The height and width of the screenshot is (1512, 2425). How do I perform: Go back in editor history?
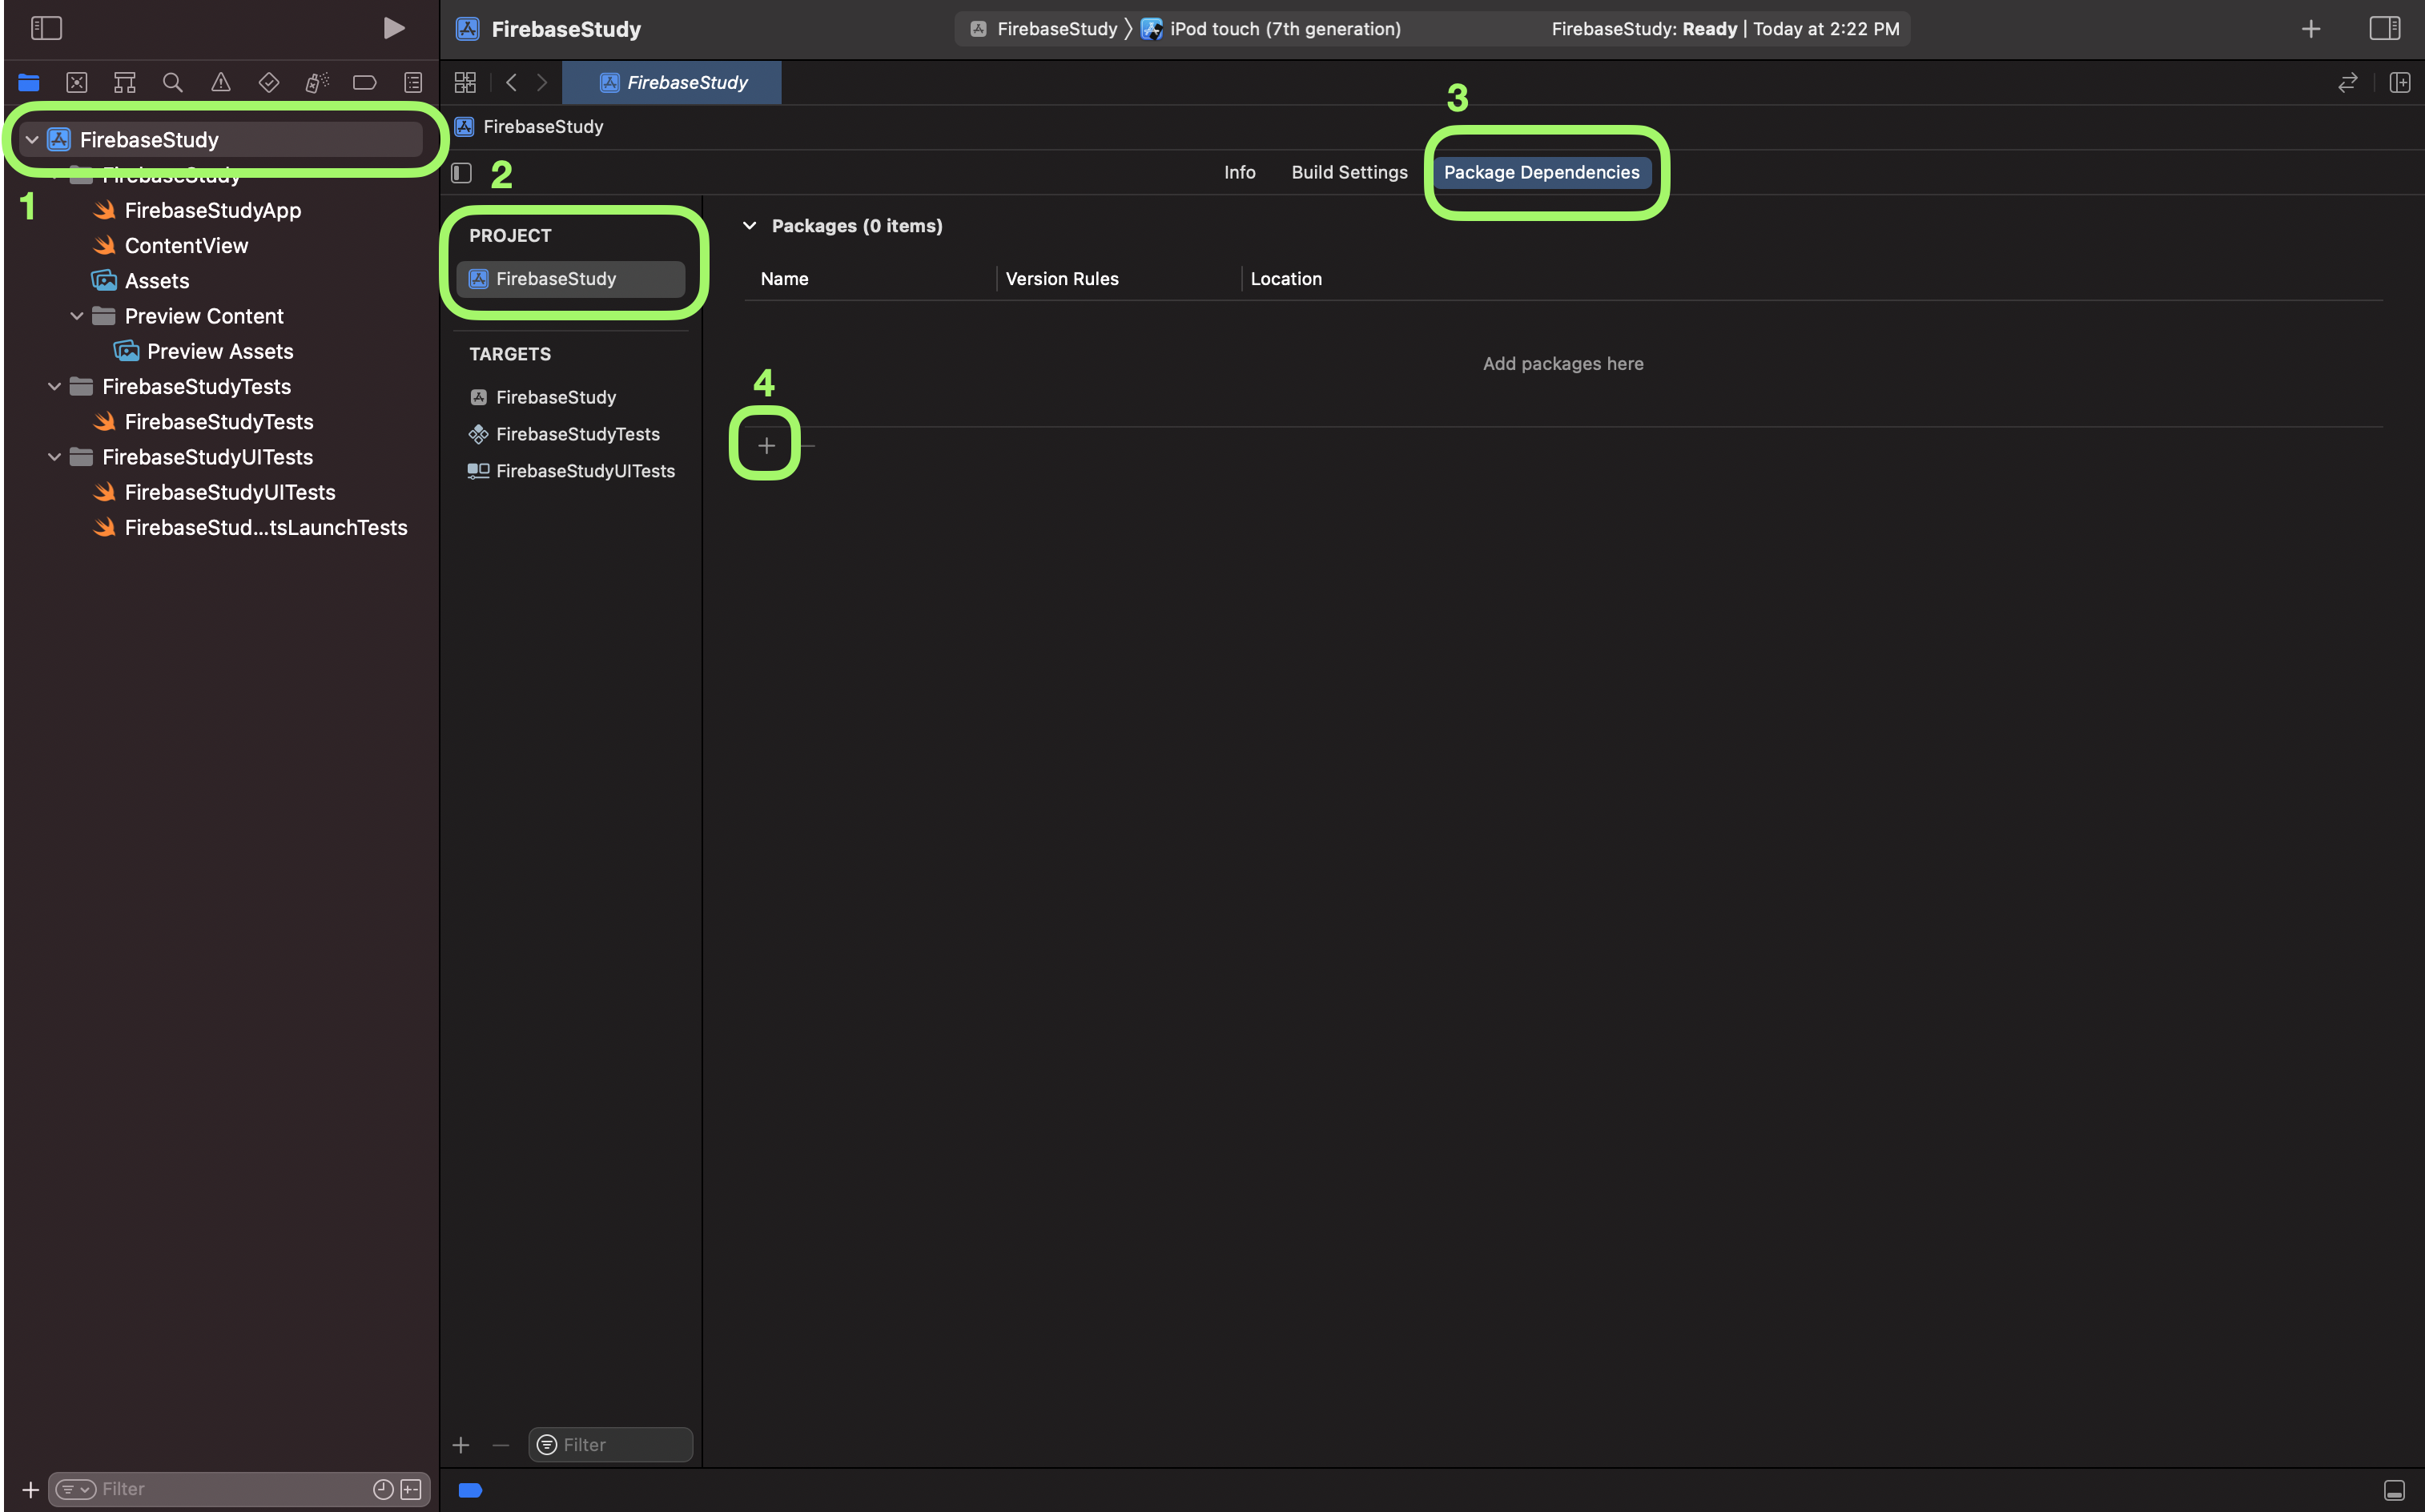point(511,82)
